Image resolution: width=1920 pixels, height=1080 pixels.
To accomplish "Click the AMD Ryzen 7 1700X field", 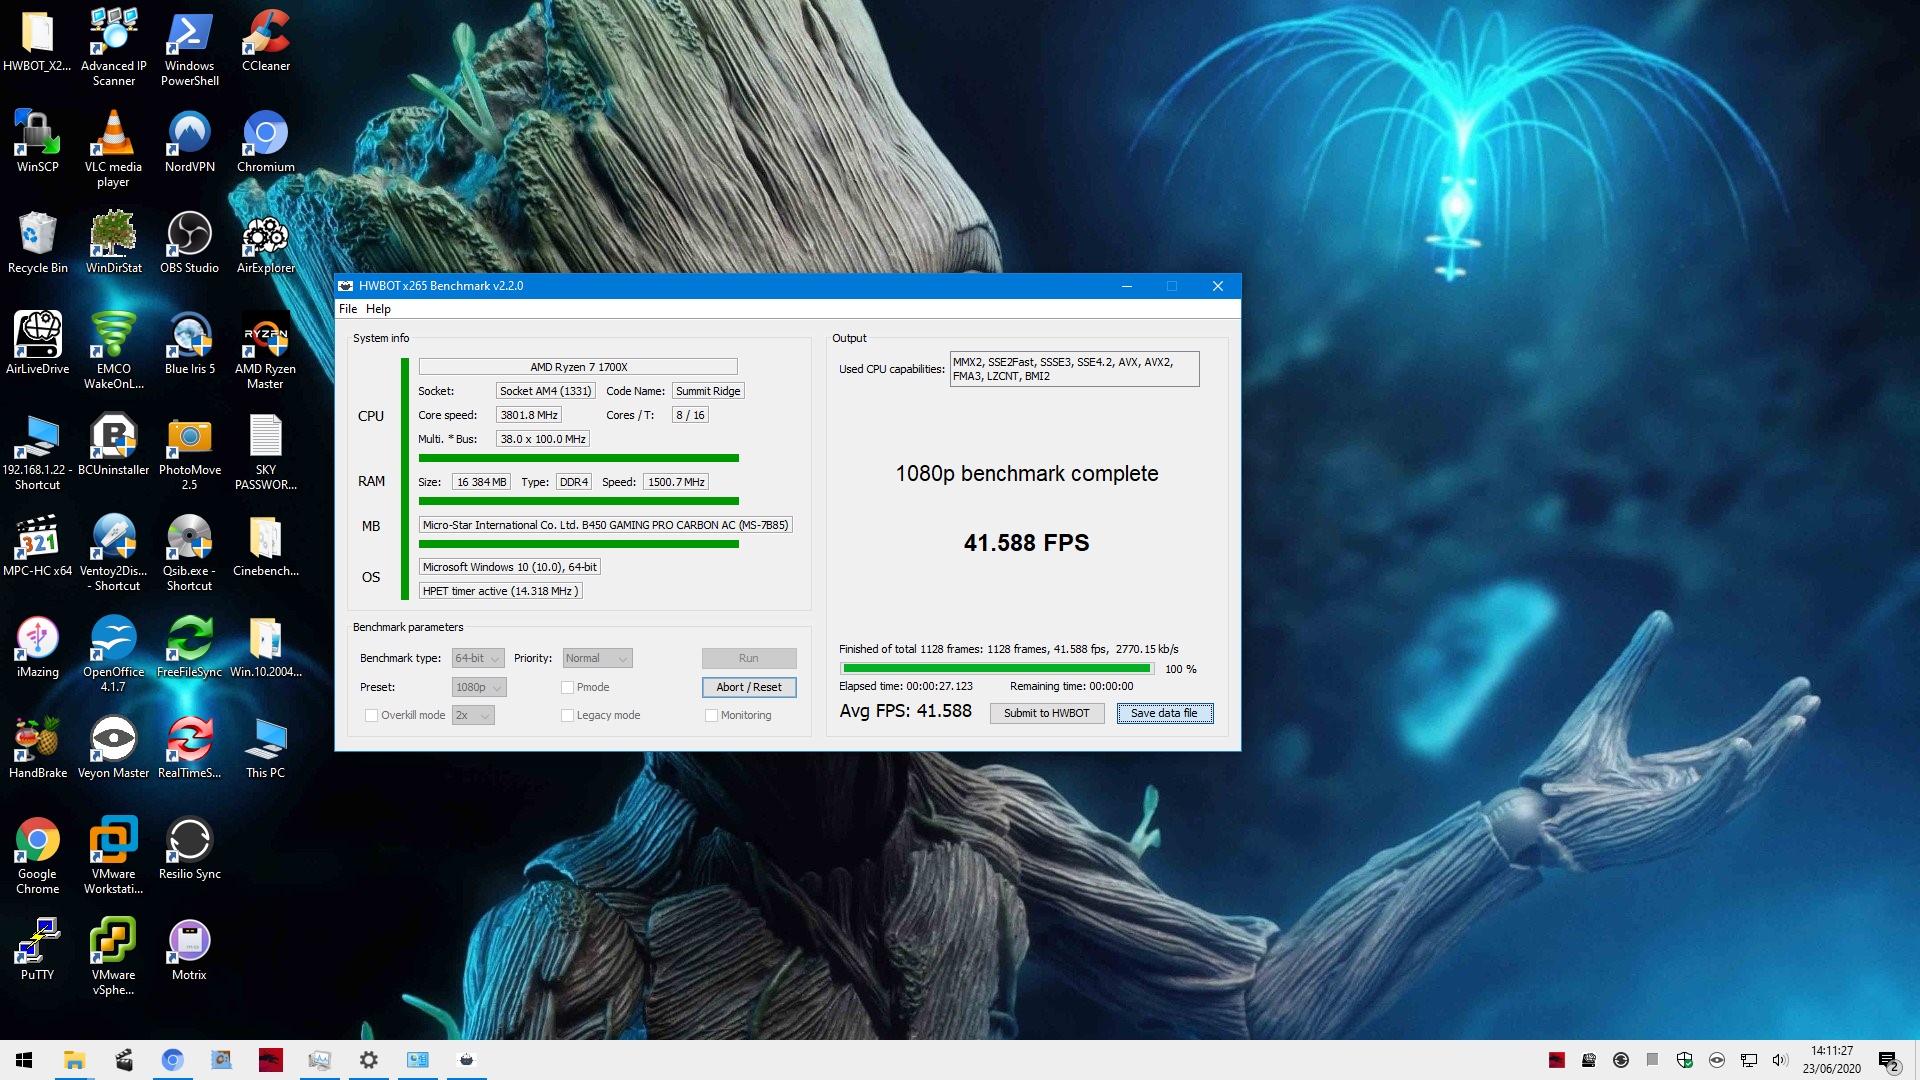I will 578,367.
